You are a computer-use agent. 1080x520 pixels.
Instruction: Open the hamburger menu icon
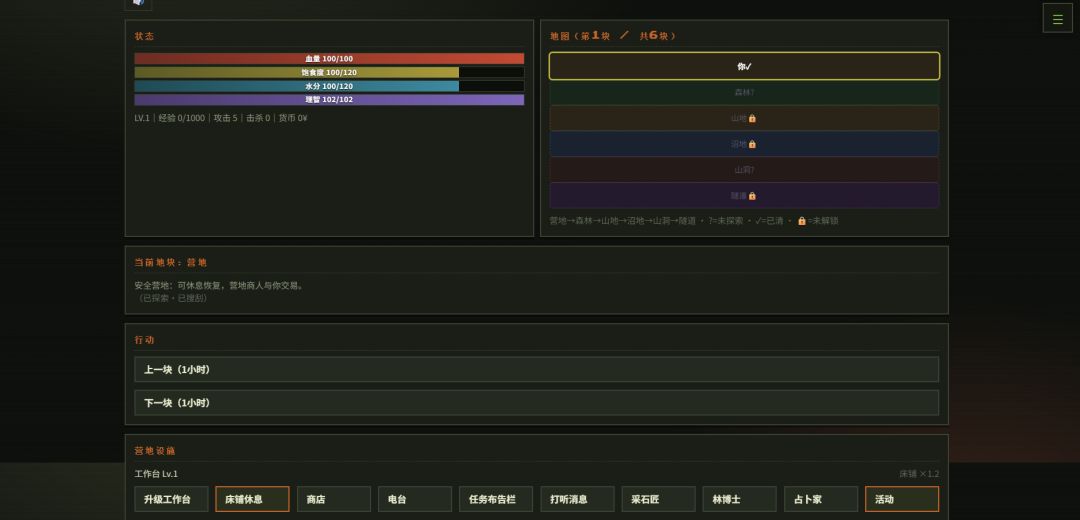(x=1057, y=19)
